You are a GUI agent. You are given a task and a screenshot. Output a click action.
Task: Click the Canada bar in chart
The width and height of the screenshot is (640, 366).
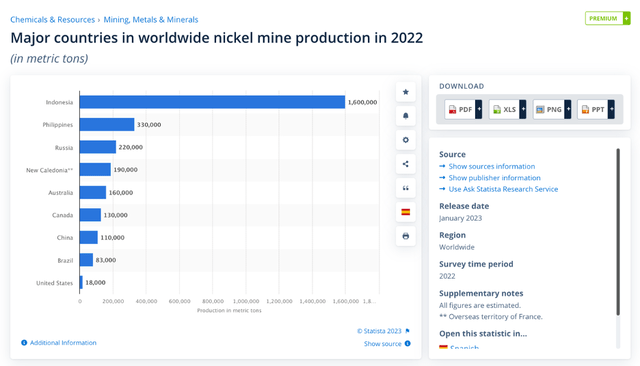pos(90,215)
